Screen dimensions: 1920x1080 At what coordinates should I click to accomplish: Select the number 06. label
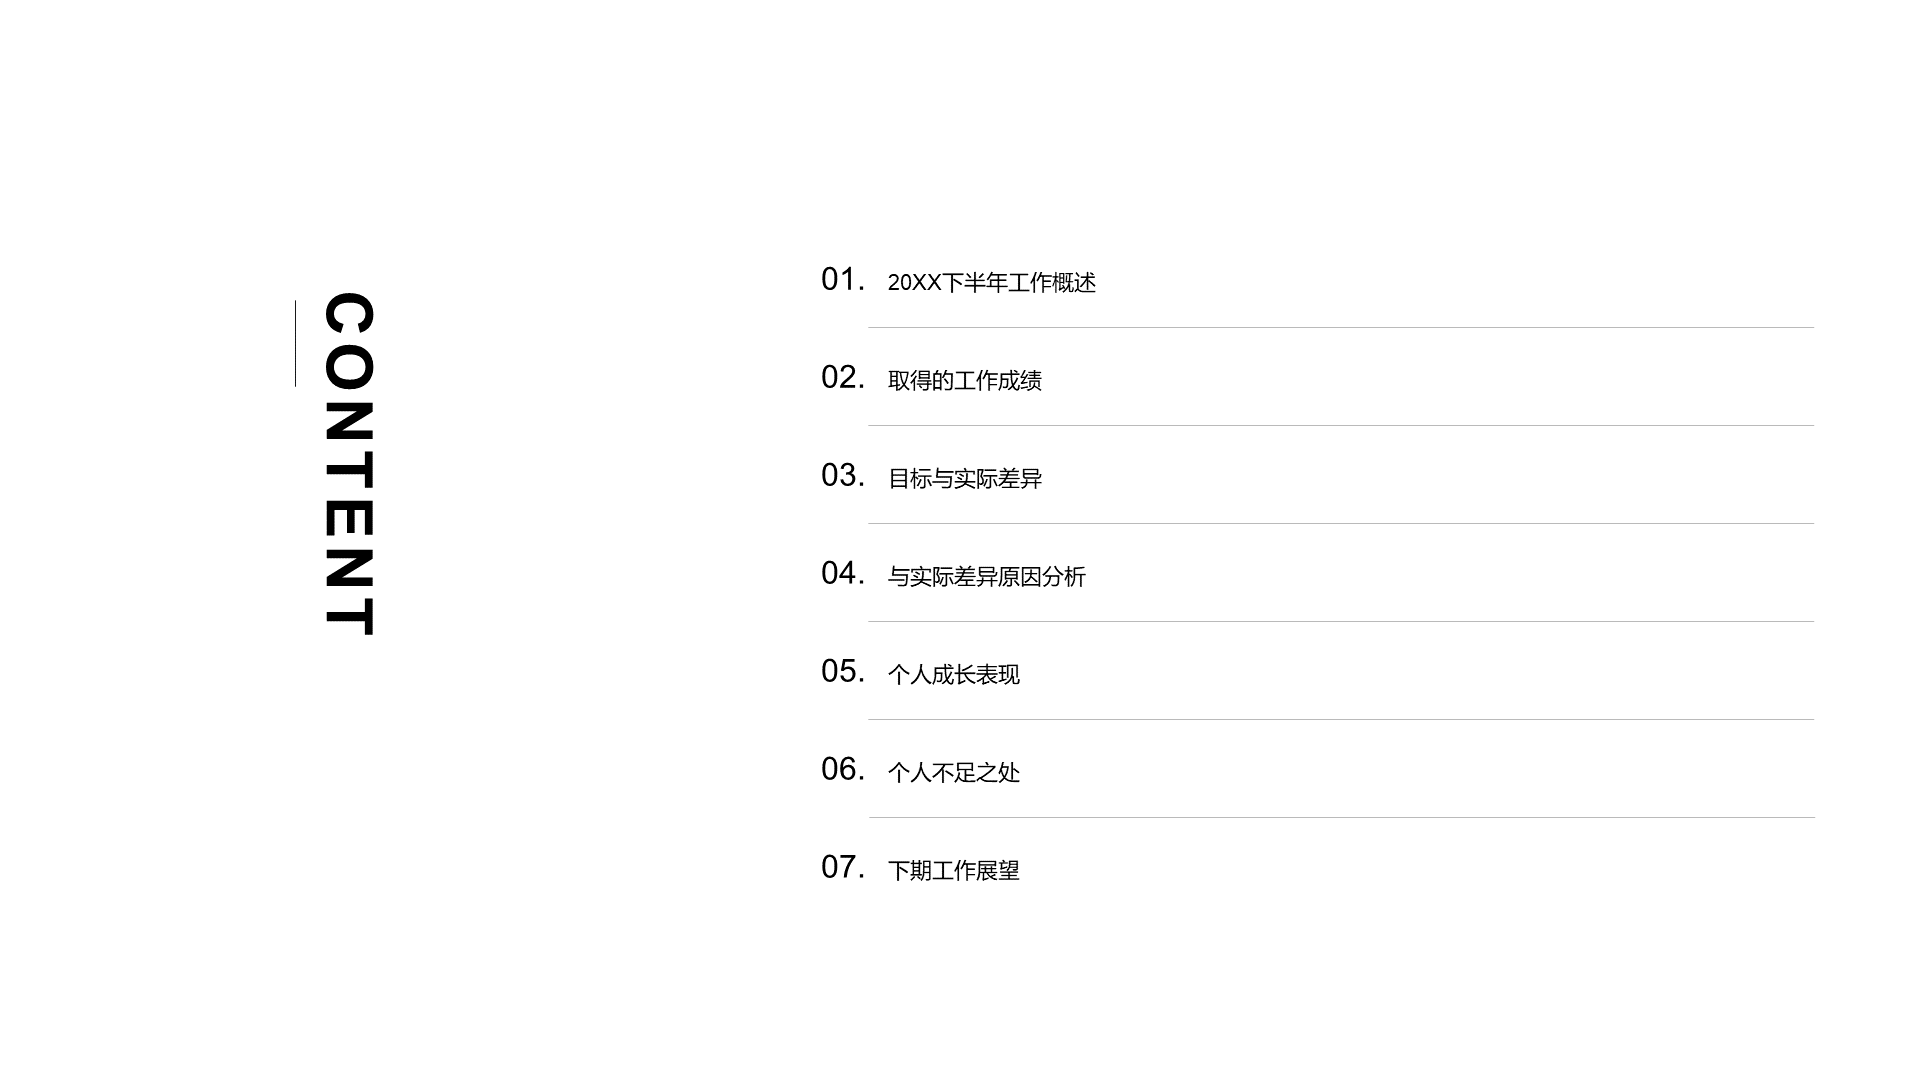pyautogui.click(x=843, y=769)
